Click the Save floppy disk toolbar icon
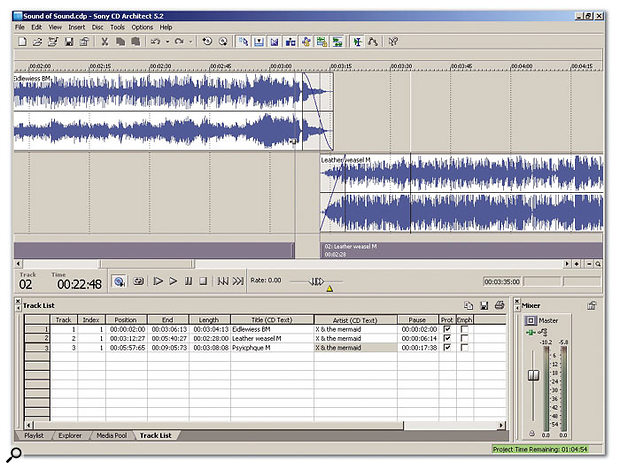 [69, 42]
